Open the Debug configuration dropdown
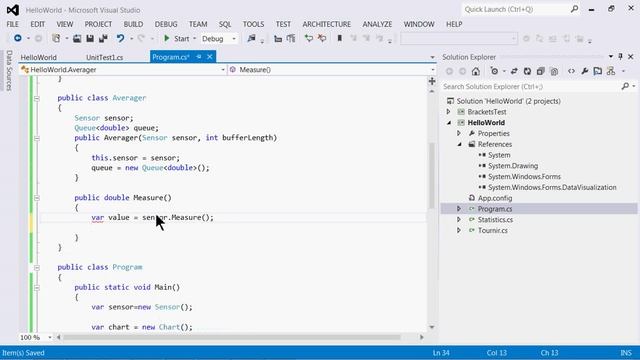The height and width of the screenshot is (360, 640). click(x=234, y=39)
